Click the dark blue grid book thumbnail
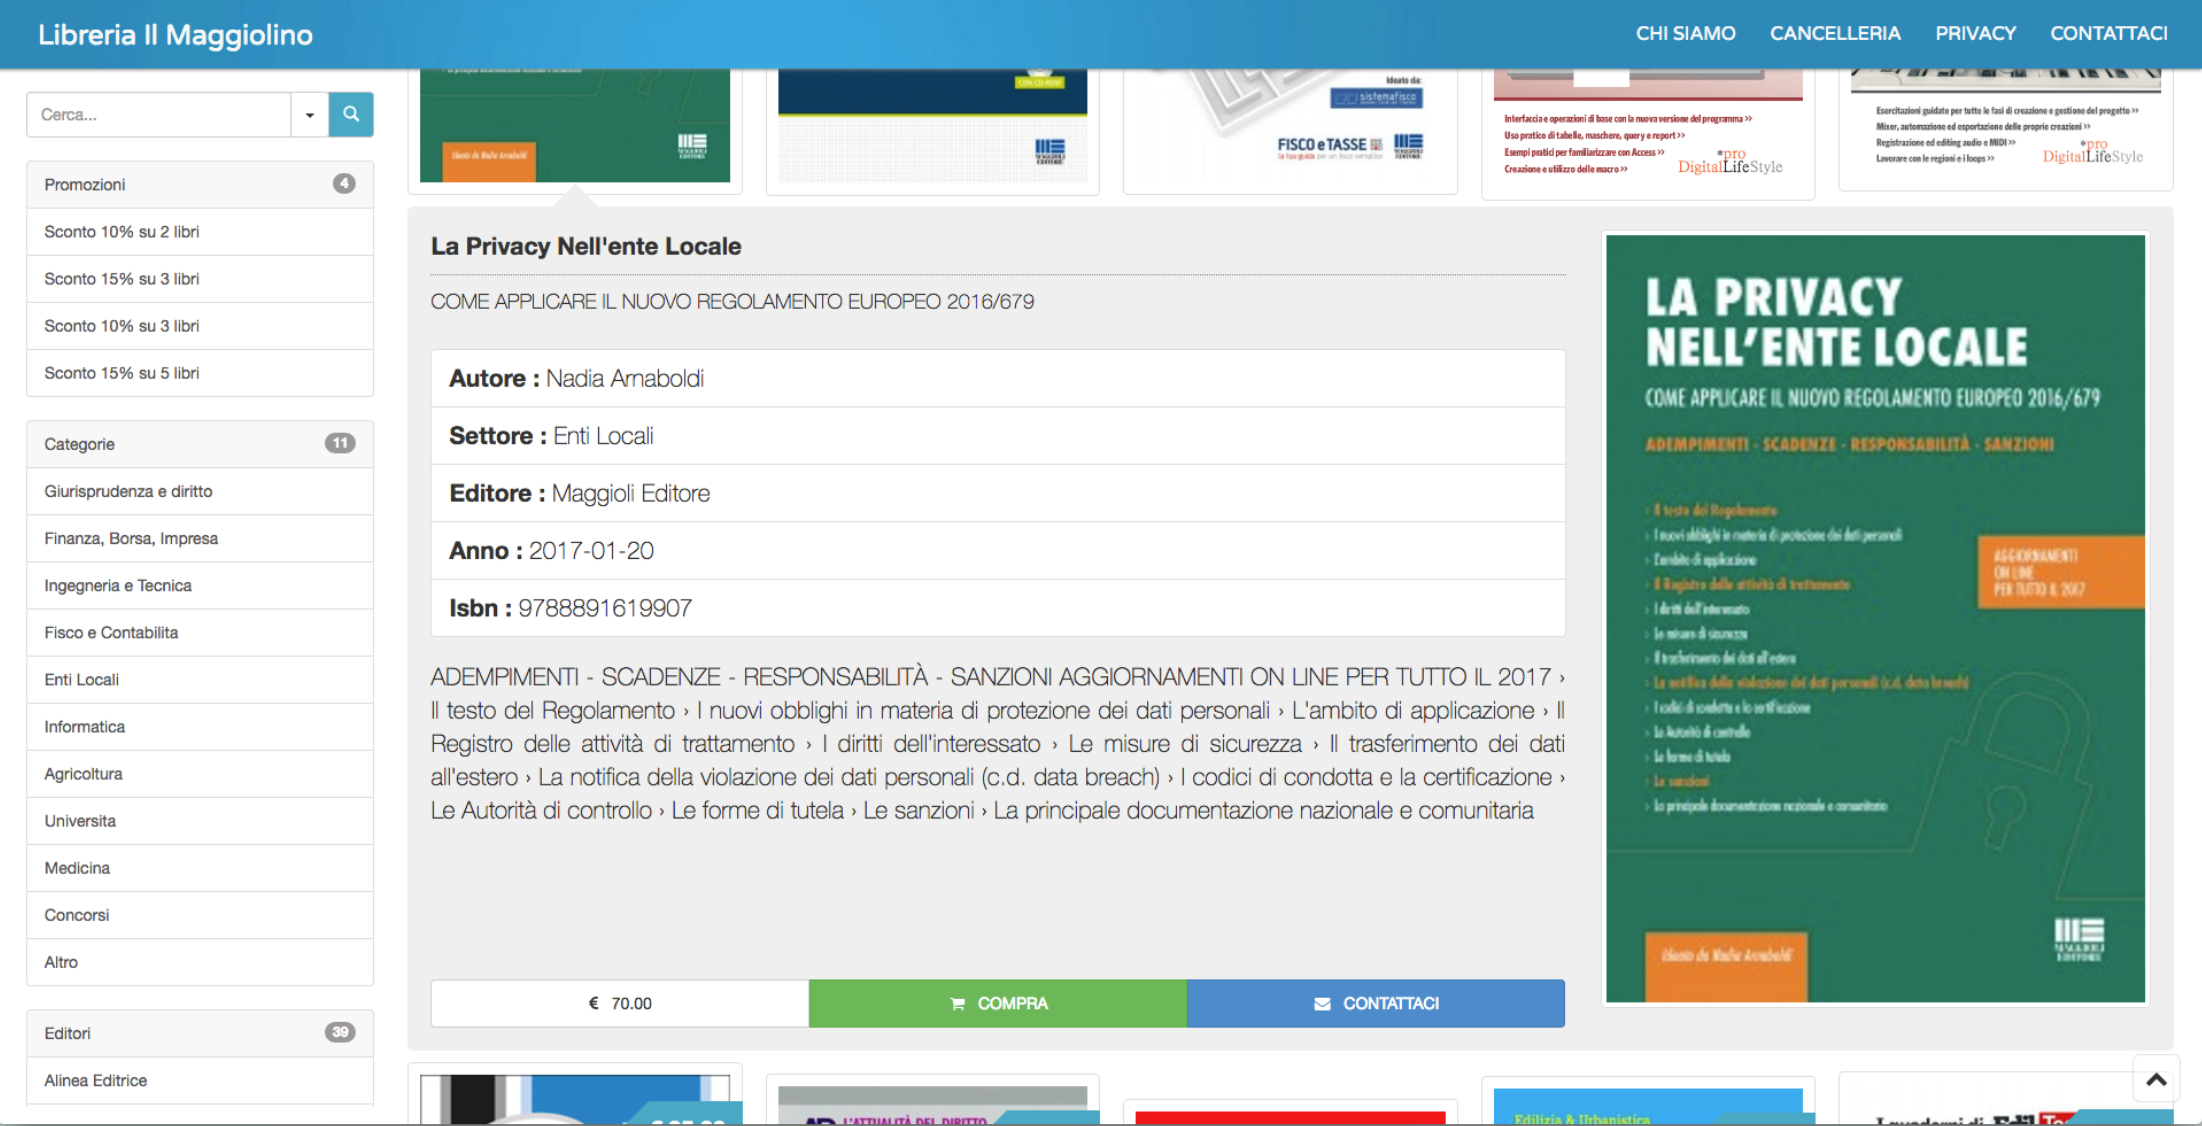Viewport: 2202px width, 1126px height. click(933, 125)
